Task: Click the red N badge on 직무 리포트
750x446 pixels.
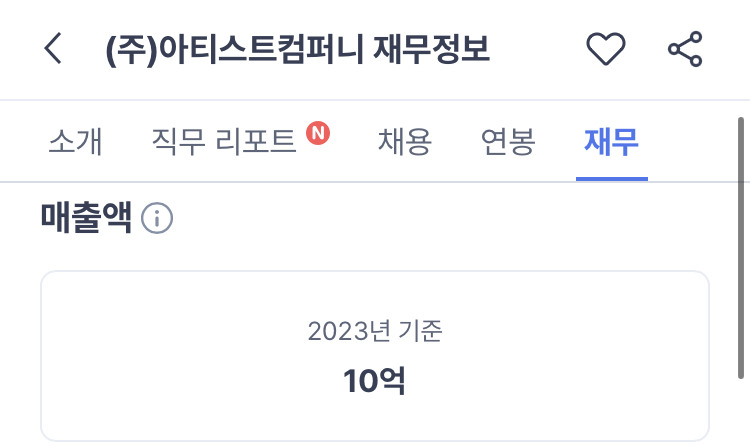Action: [318, 132]
